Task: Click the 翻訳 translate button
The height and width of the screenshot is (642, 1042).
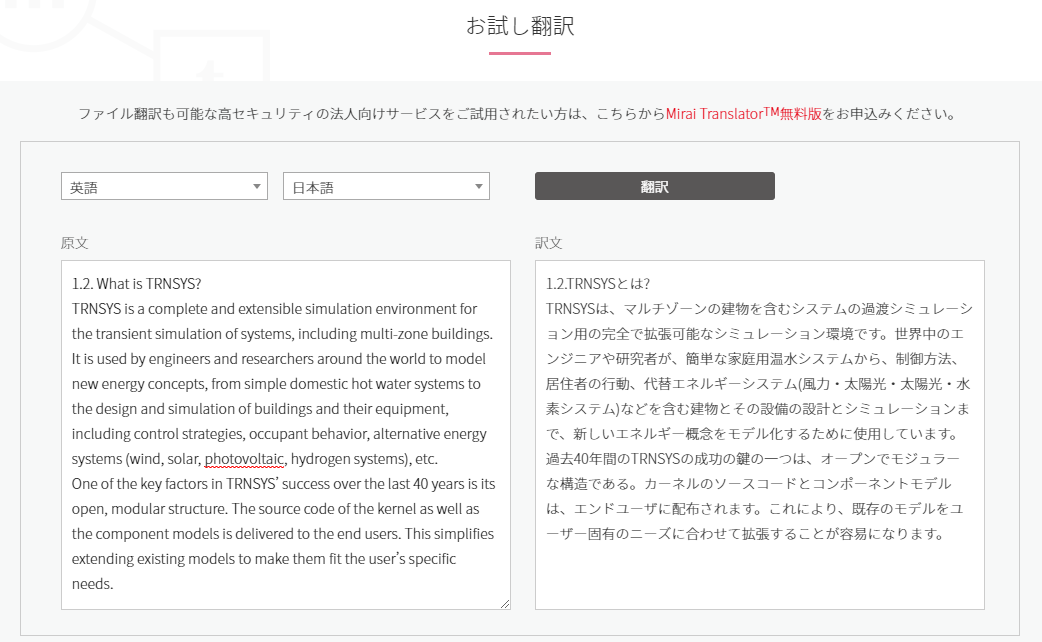Action: pyautogui.click(x=655, y=187)
